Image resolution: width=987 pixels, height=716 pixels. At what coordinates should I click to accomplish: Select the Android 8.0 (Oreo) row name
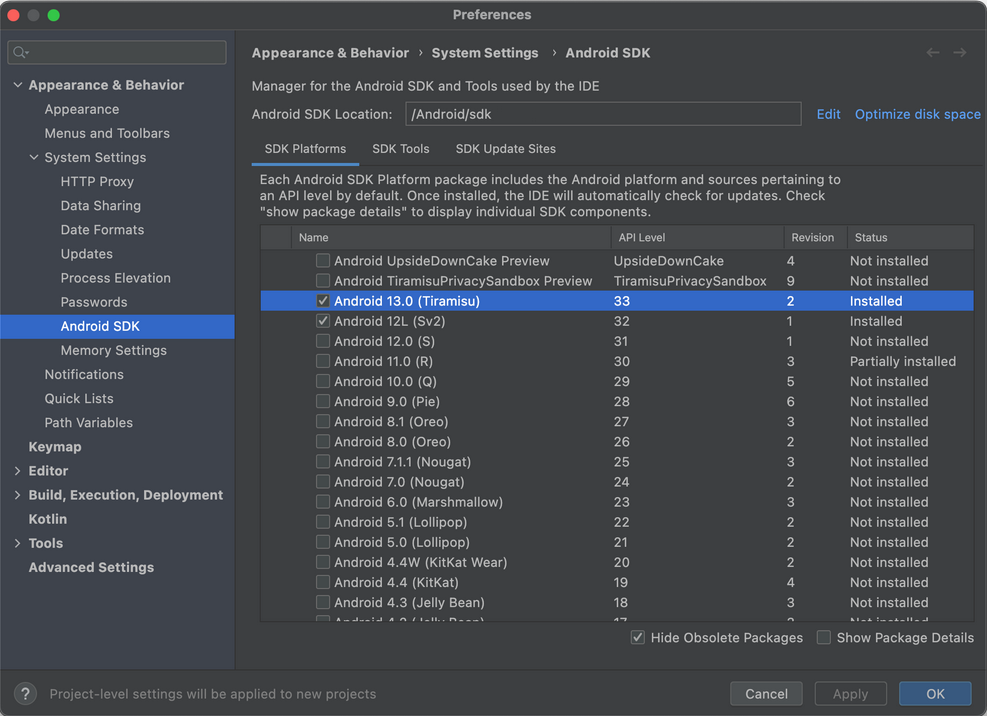click(392, 442)
